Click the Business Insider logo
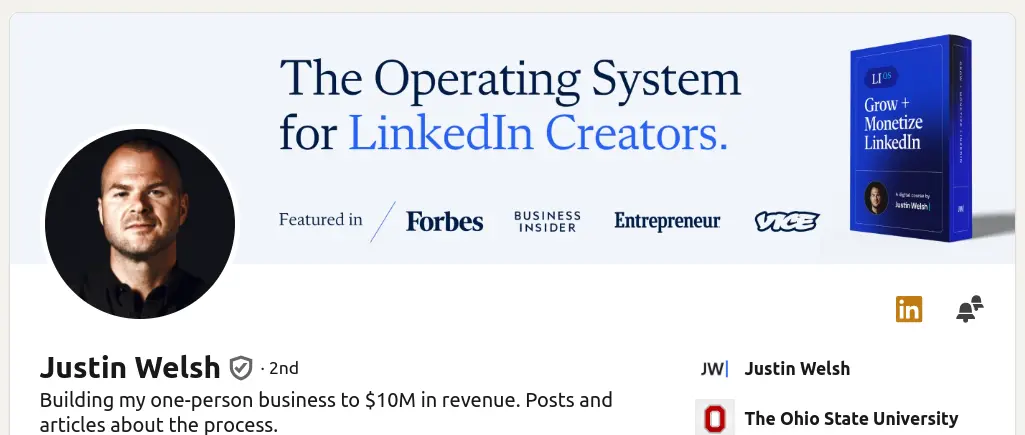 (547, 221)
